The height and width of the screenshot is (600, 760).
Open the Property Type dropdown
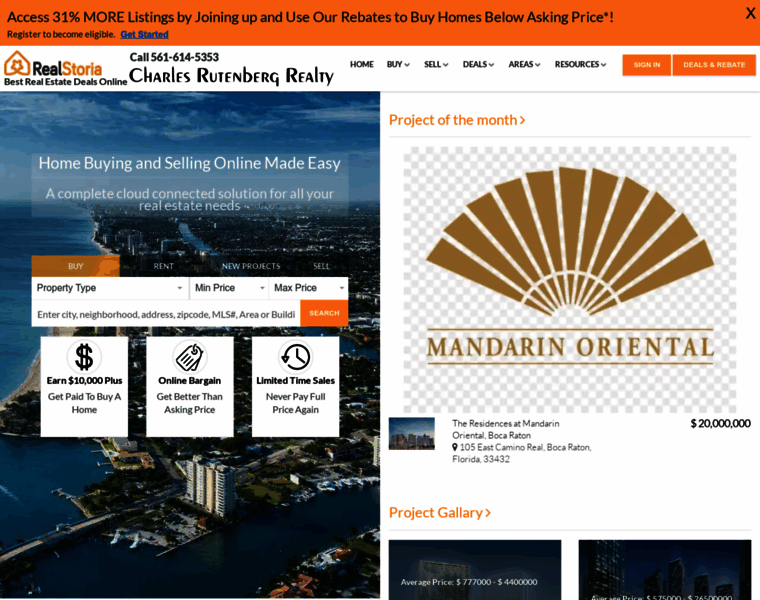click(110, 288)
